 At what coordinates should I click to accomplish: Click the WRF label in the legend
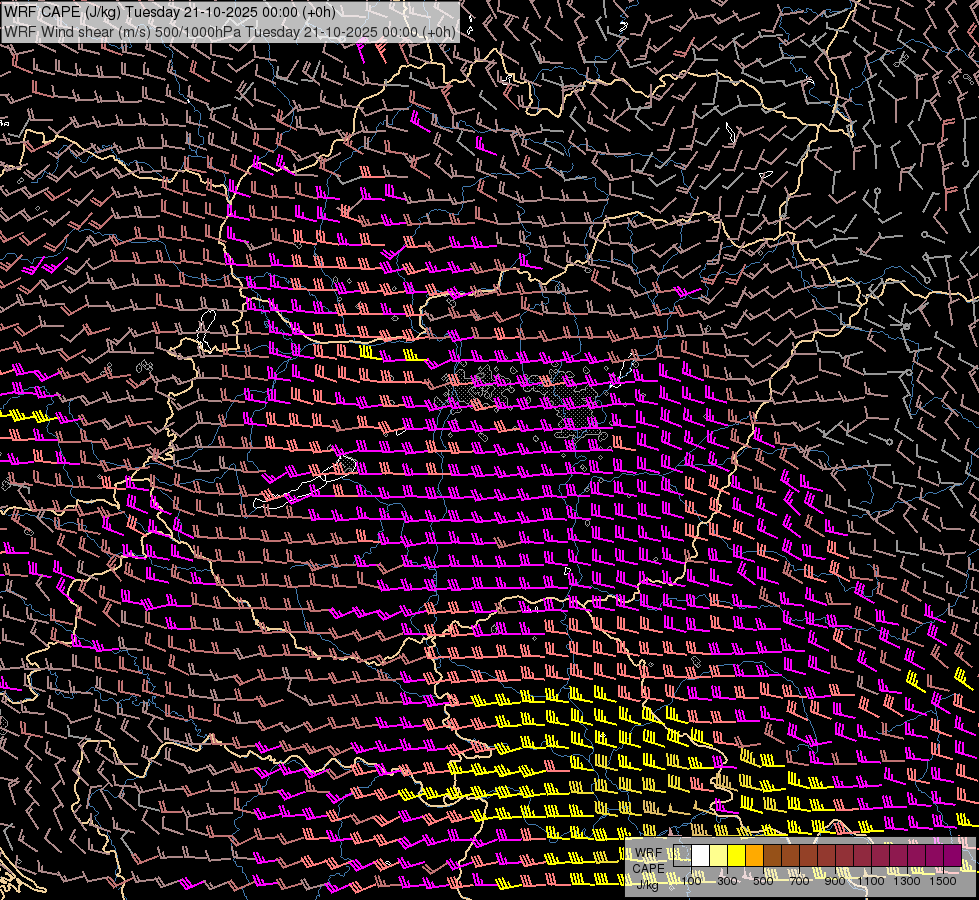[x=649, y=853]
